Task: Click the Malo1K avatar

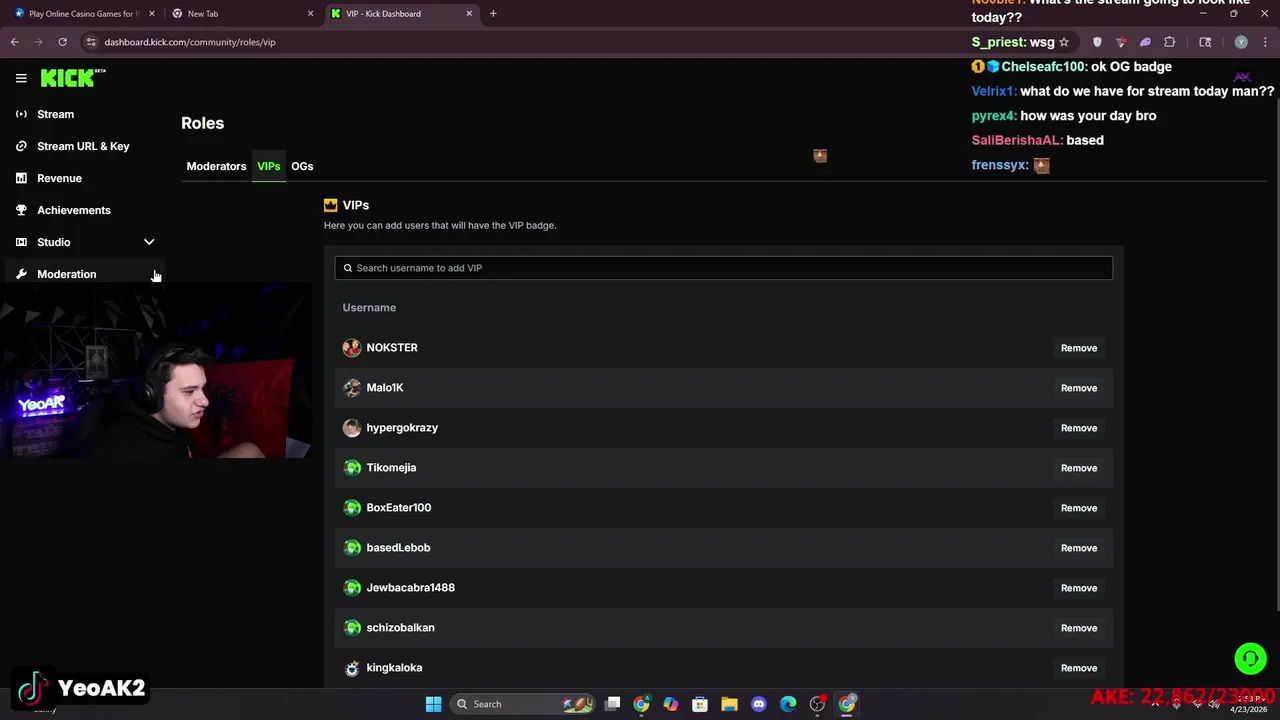Action: [351, 388]
